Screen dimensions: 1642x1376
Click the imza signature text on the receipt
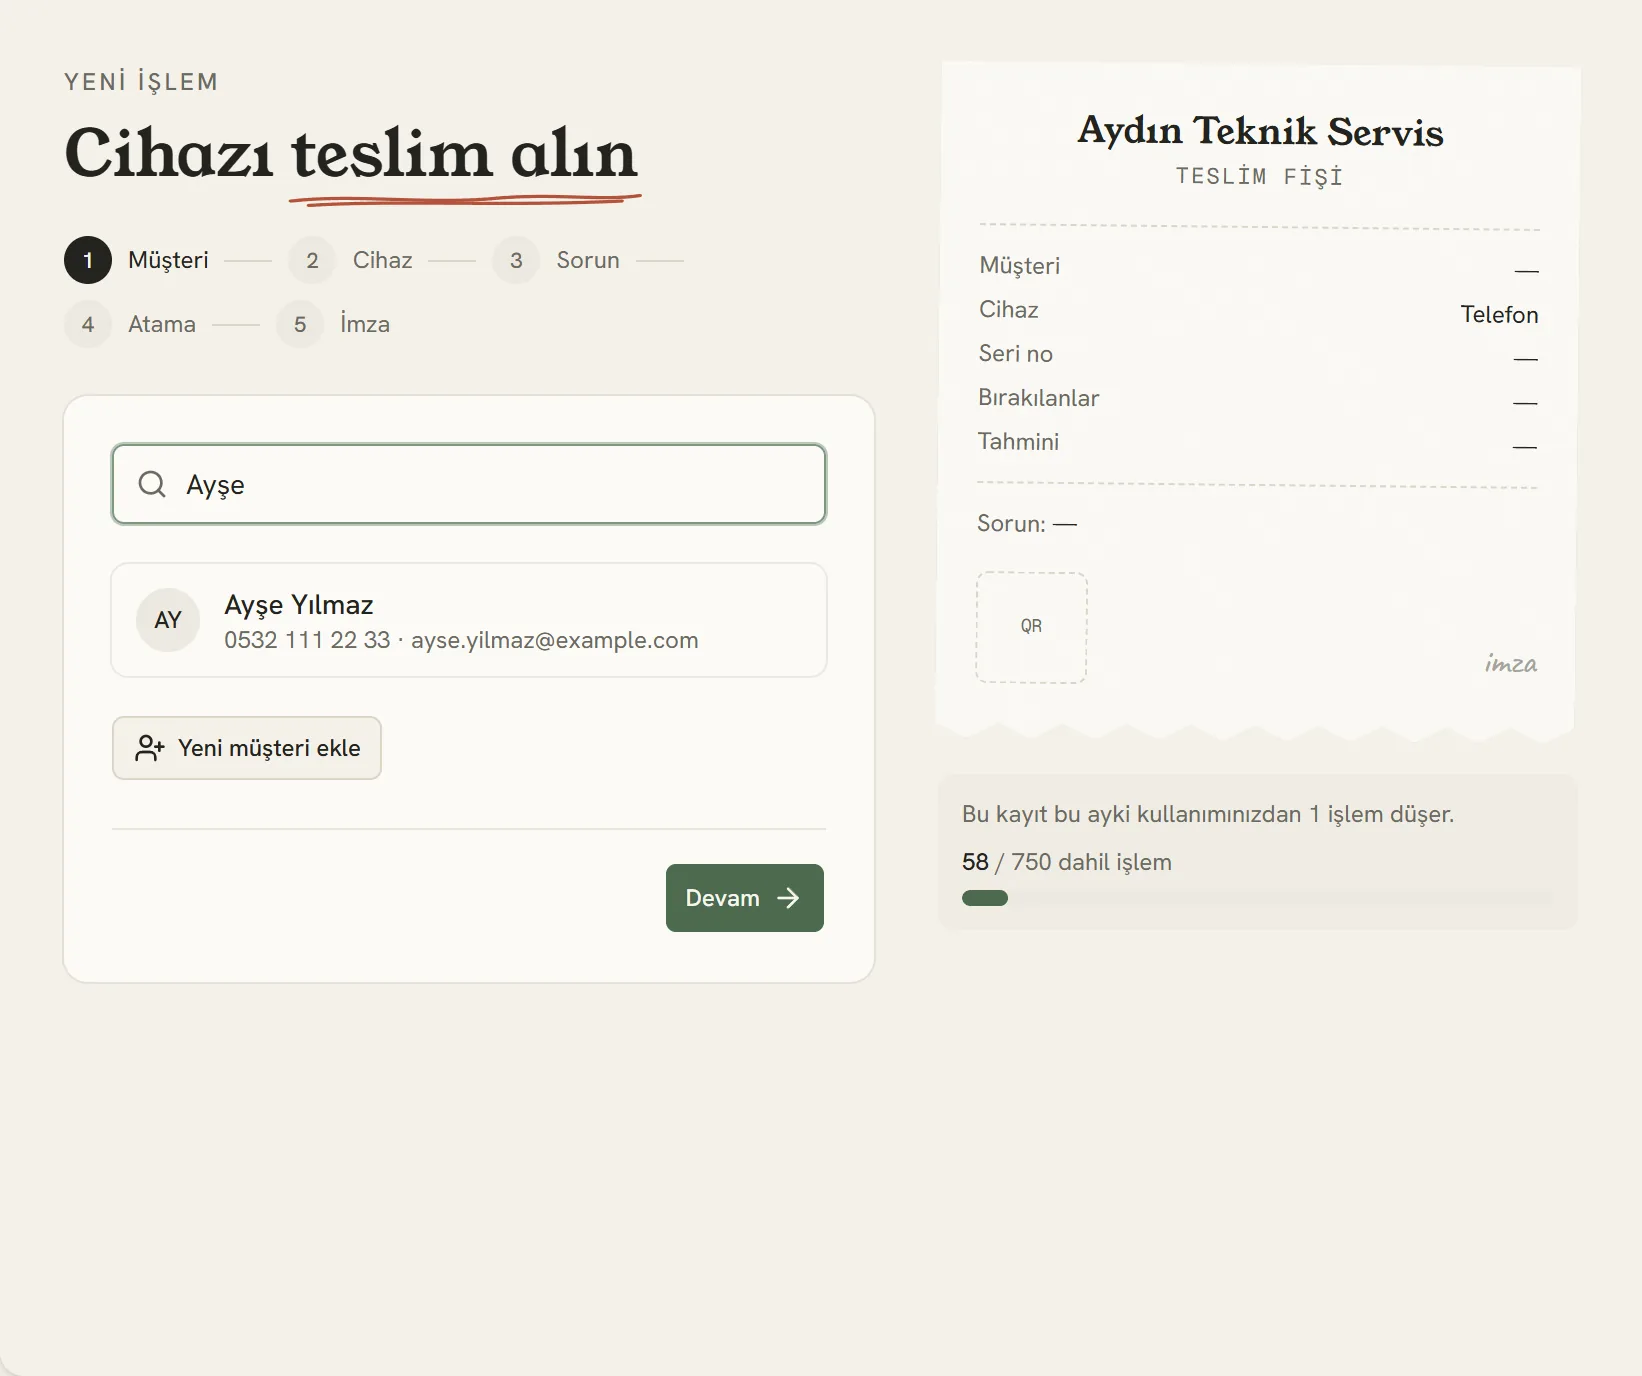click(x=1511, y=663)
